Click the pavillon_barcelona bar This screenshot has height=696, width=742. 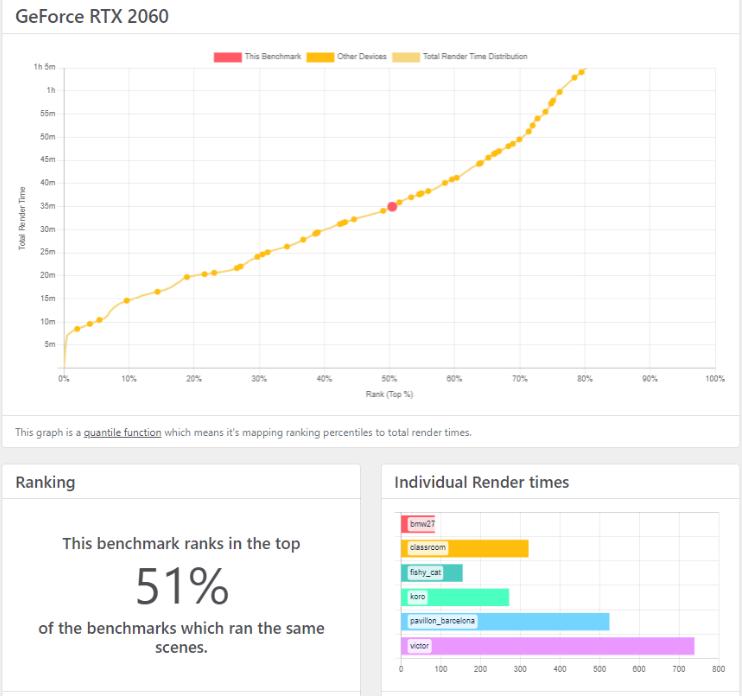pos(505,622)
